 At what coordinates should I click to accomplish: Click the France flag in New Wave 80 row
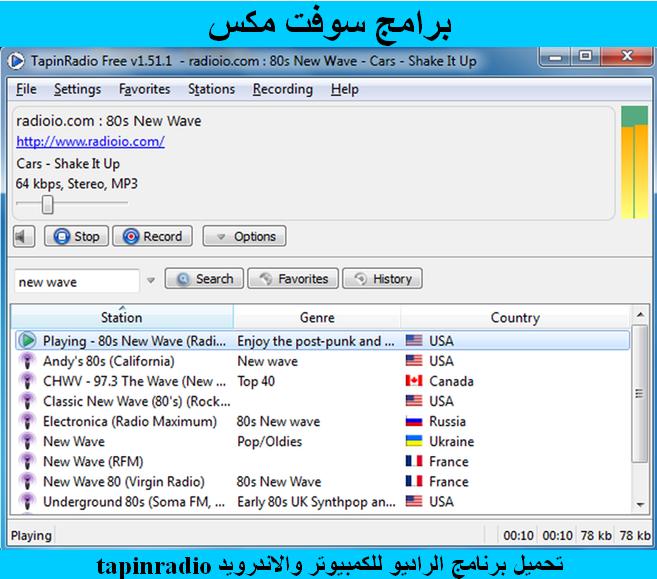(414, 481)
